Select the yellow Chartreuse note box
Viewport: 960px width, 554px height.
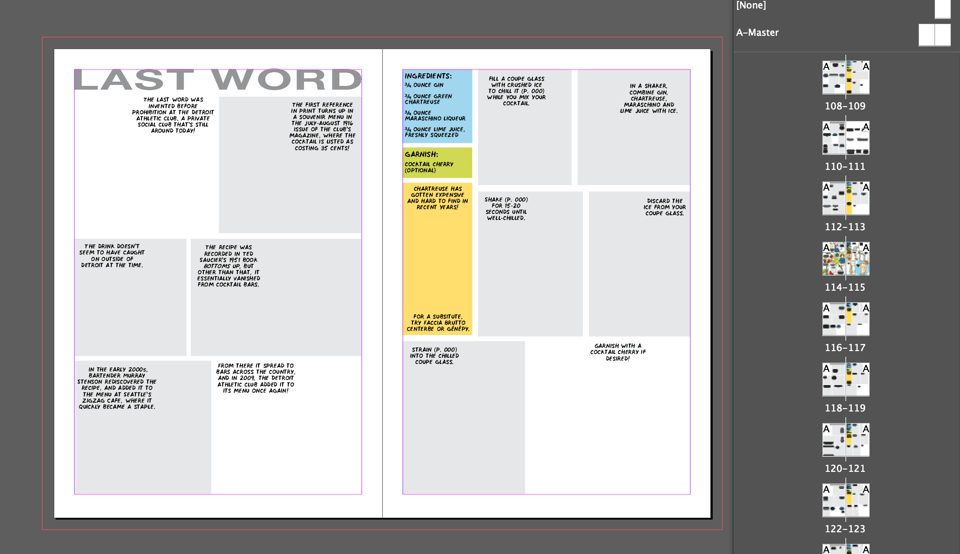tap(437, 259)
